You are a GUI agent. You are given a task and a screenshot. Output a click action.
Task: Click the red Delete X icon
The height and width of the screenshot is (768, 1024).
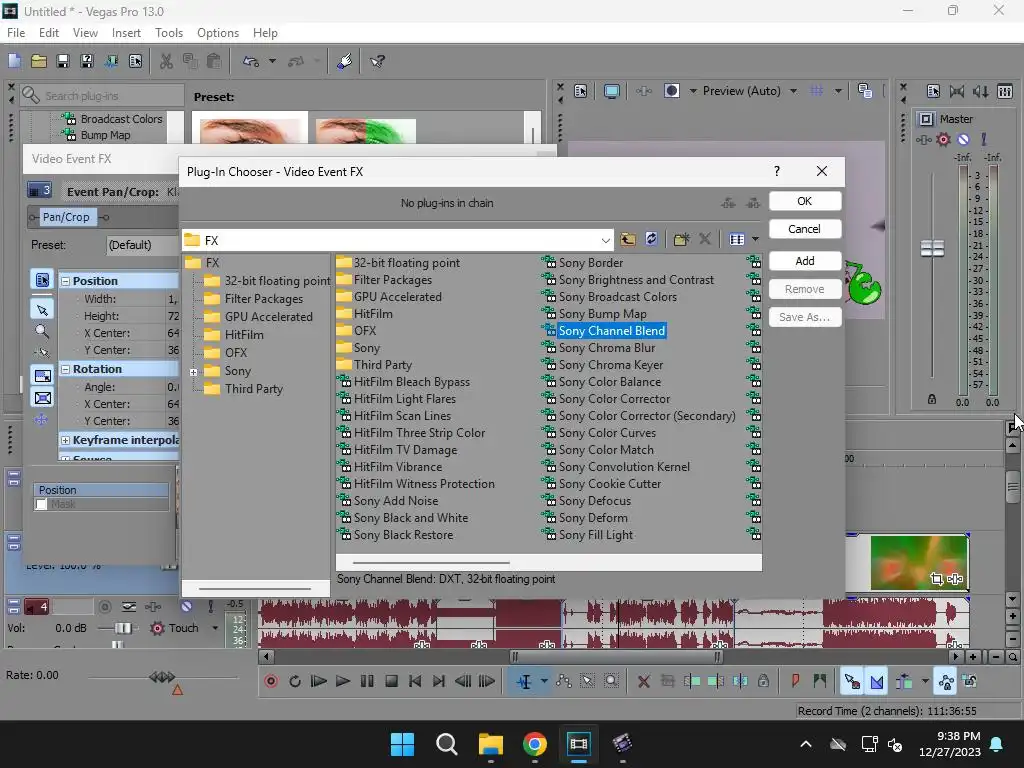point(643,682)
